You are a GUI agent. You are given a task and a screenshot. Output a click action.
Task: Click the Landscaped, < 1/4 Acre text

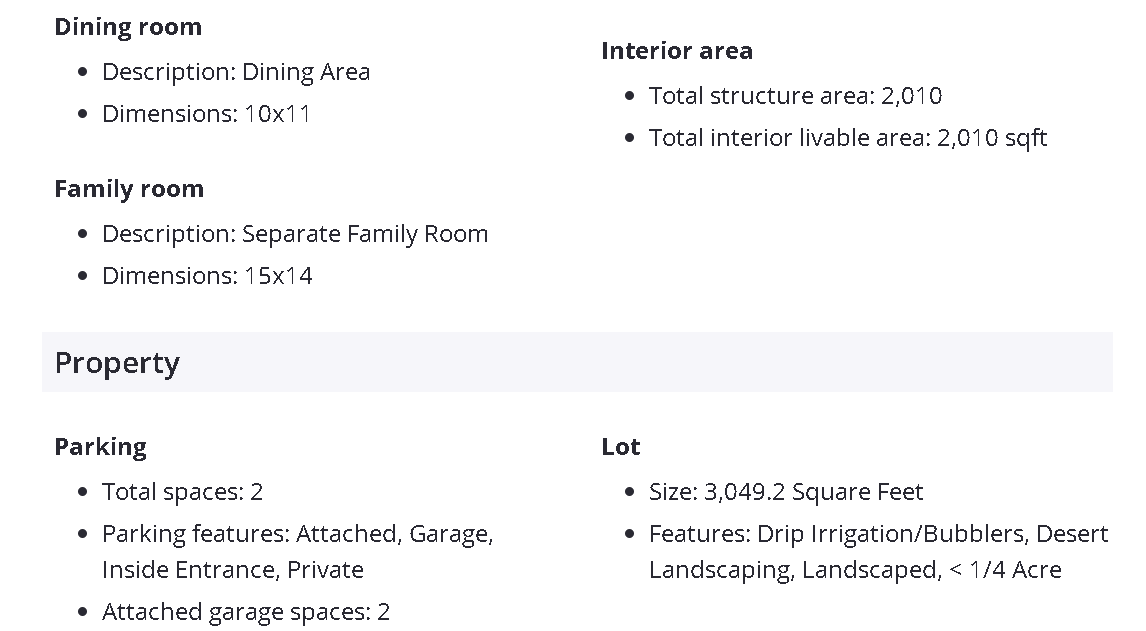click(855, 570)
